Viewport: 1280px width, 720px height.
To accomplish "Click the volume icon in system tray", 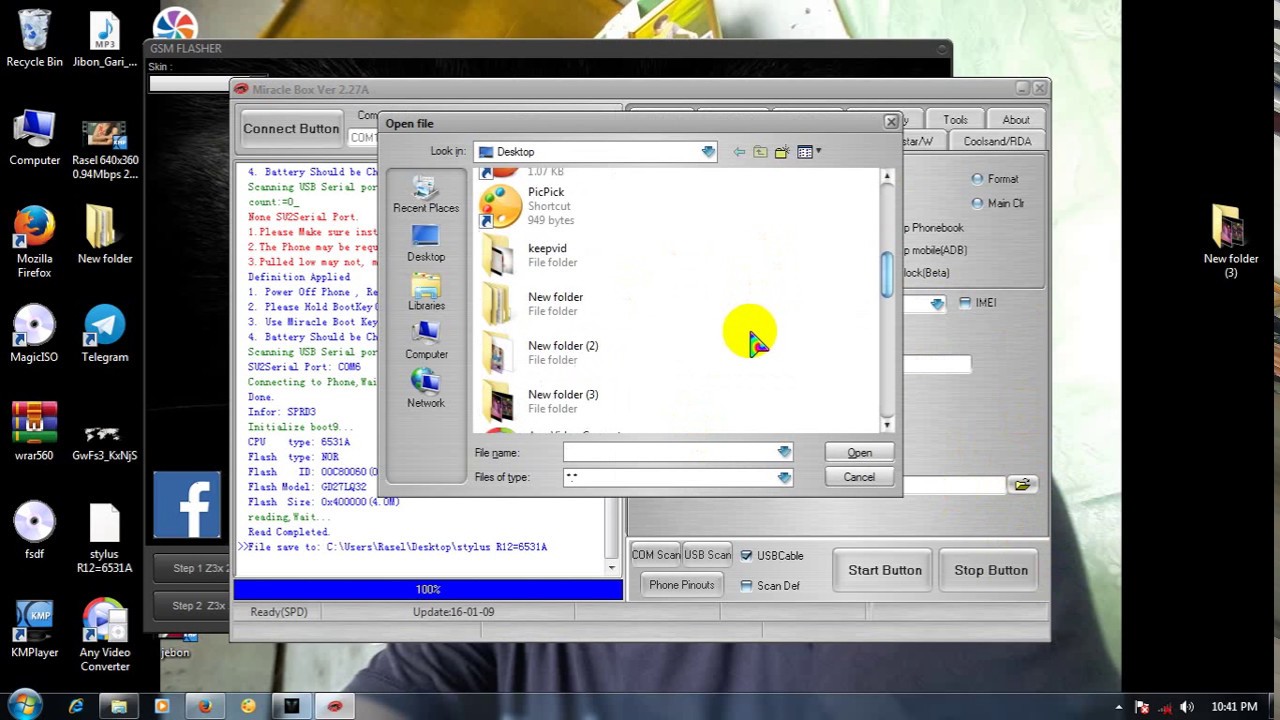I will pos(1187,707).
